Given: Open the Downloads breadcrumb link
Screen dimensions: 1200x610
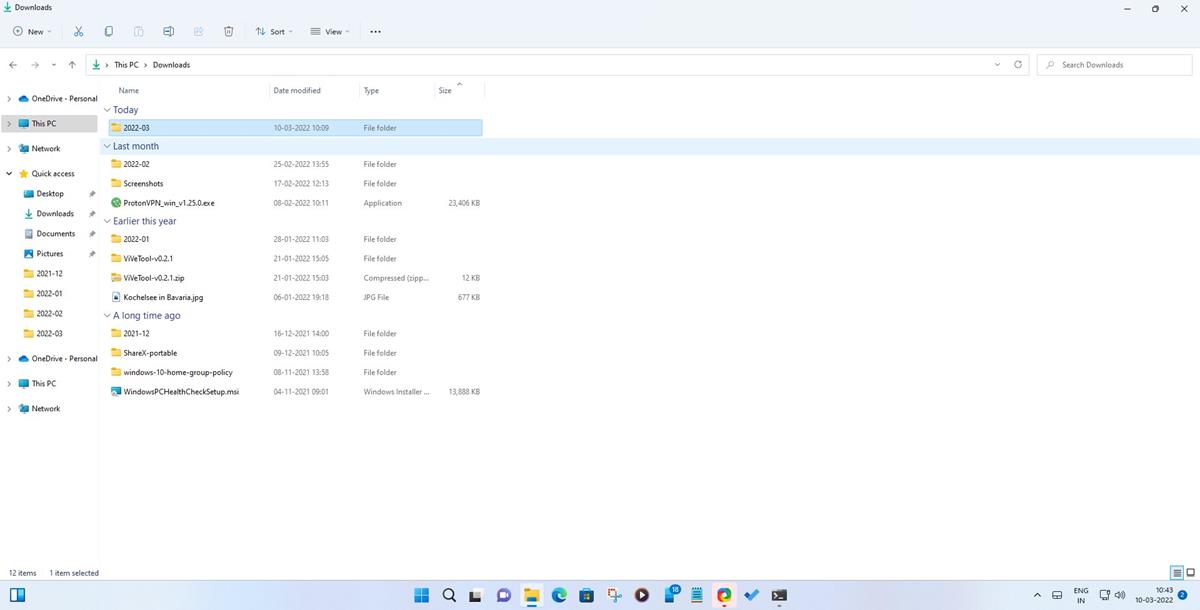Looking at the screenshot, I should (172, 64).
